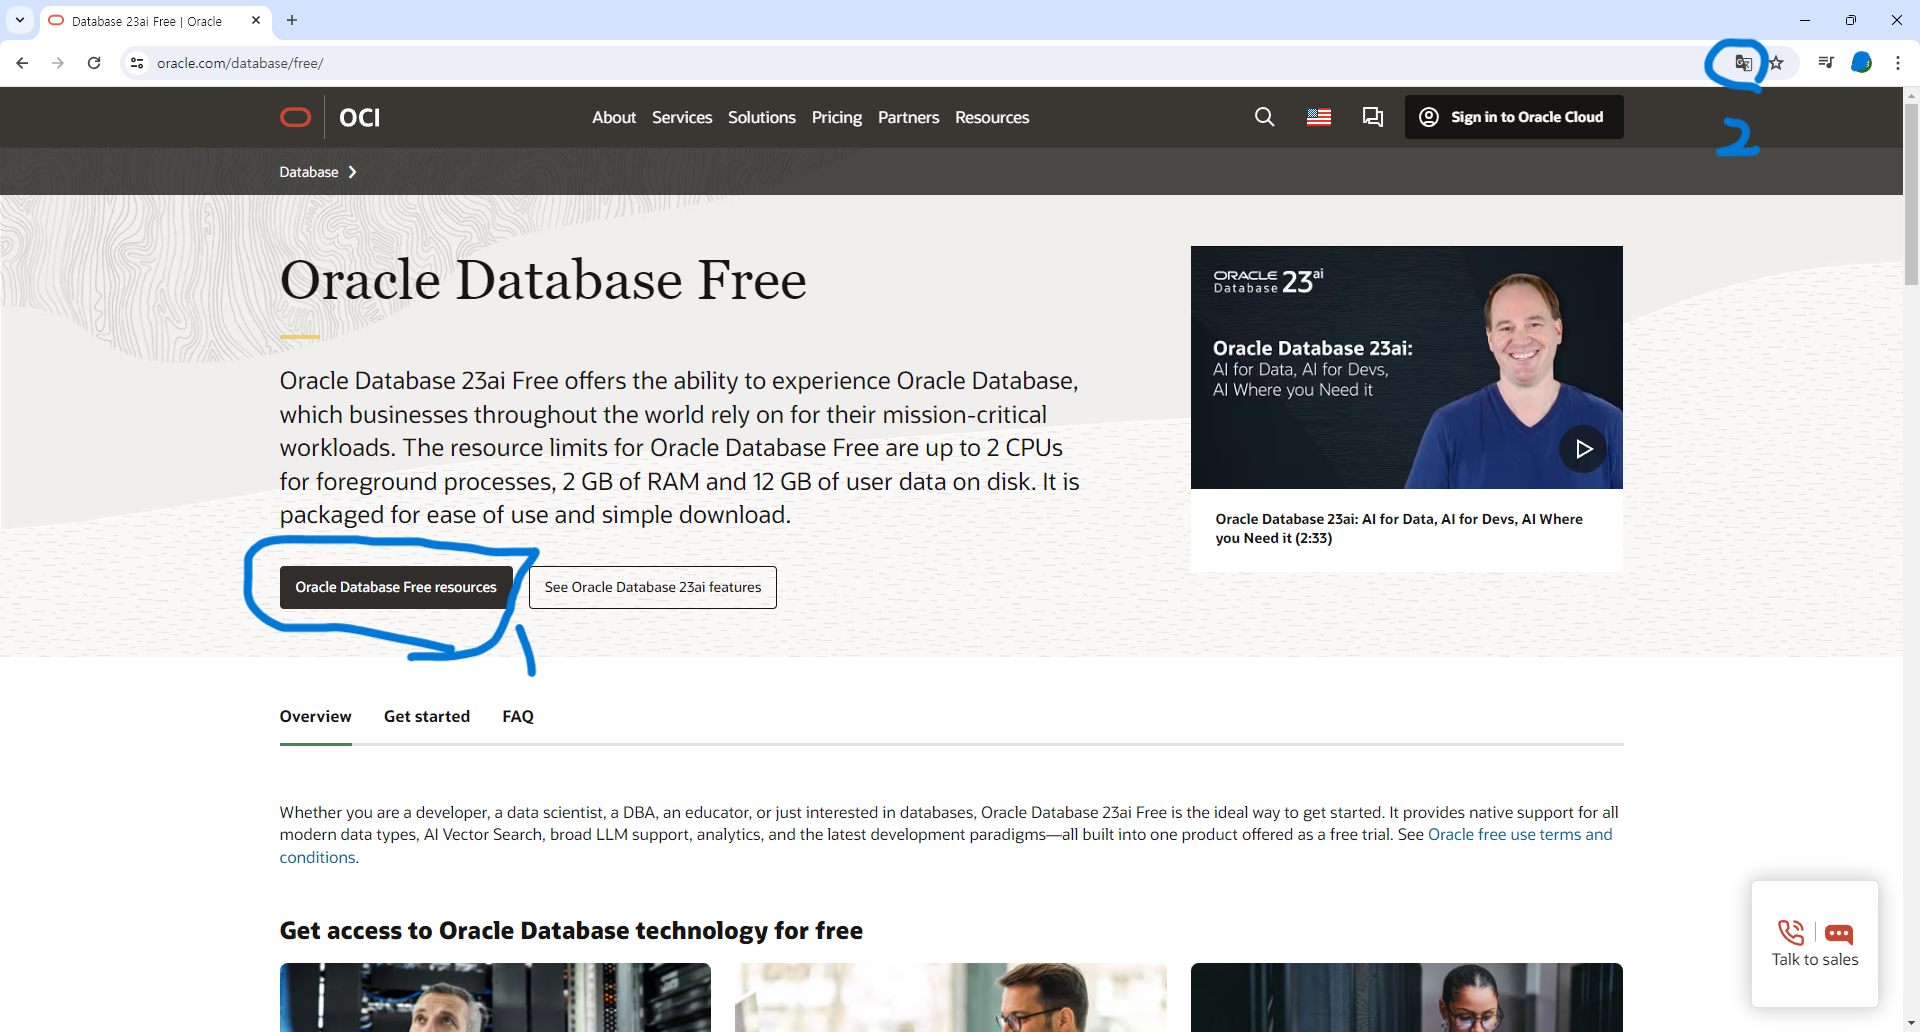Switch to the FAQ tab
The height and width of the screenshot is (1032, 1920).
pos(518,716)
